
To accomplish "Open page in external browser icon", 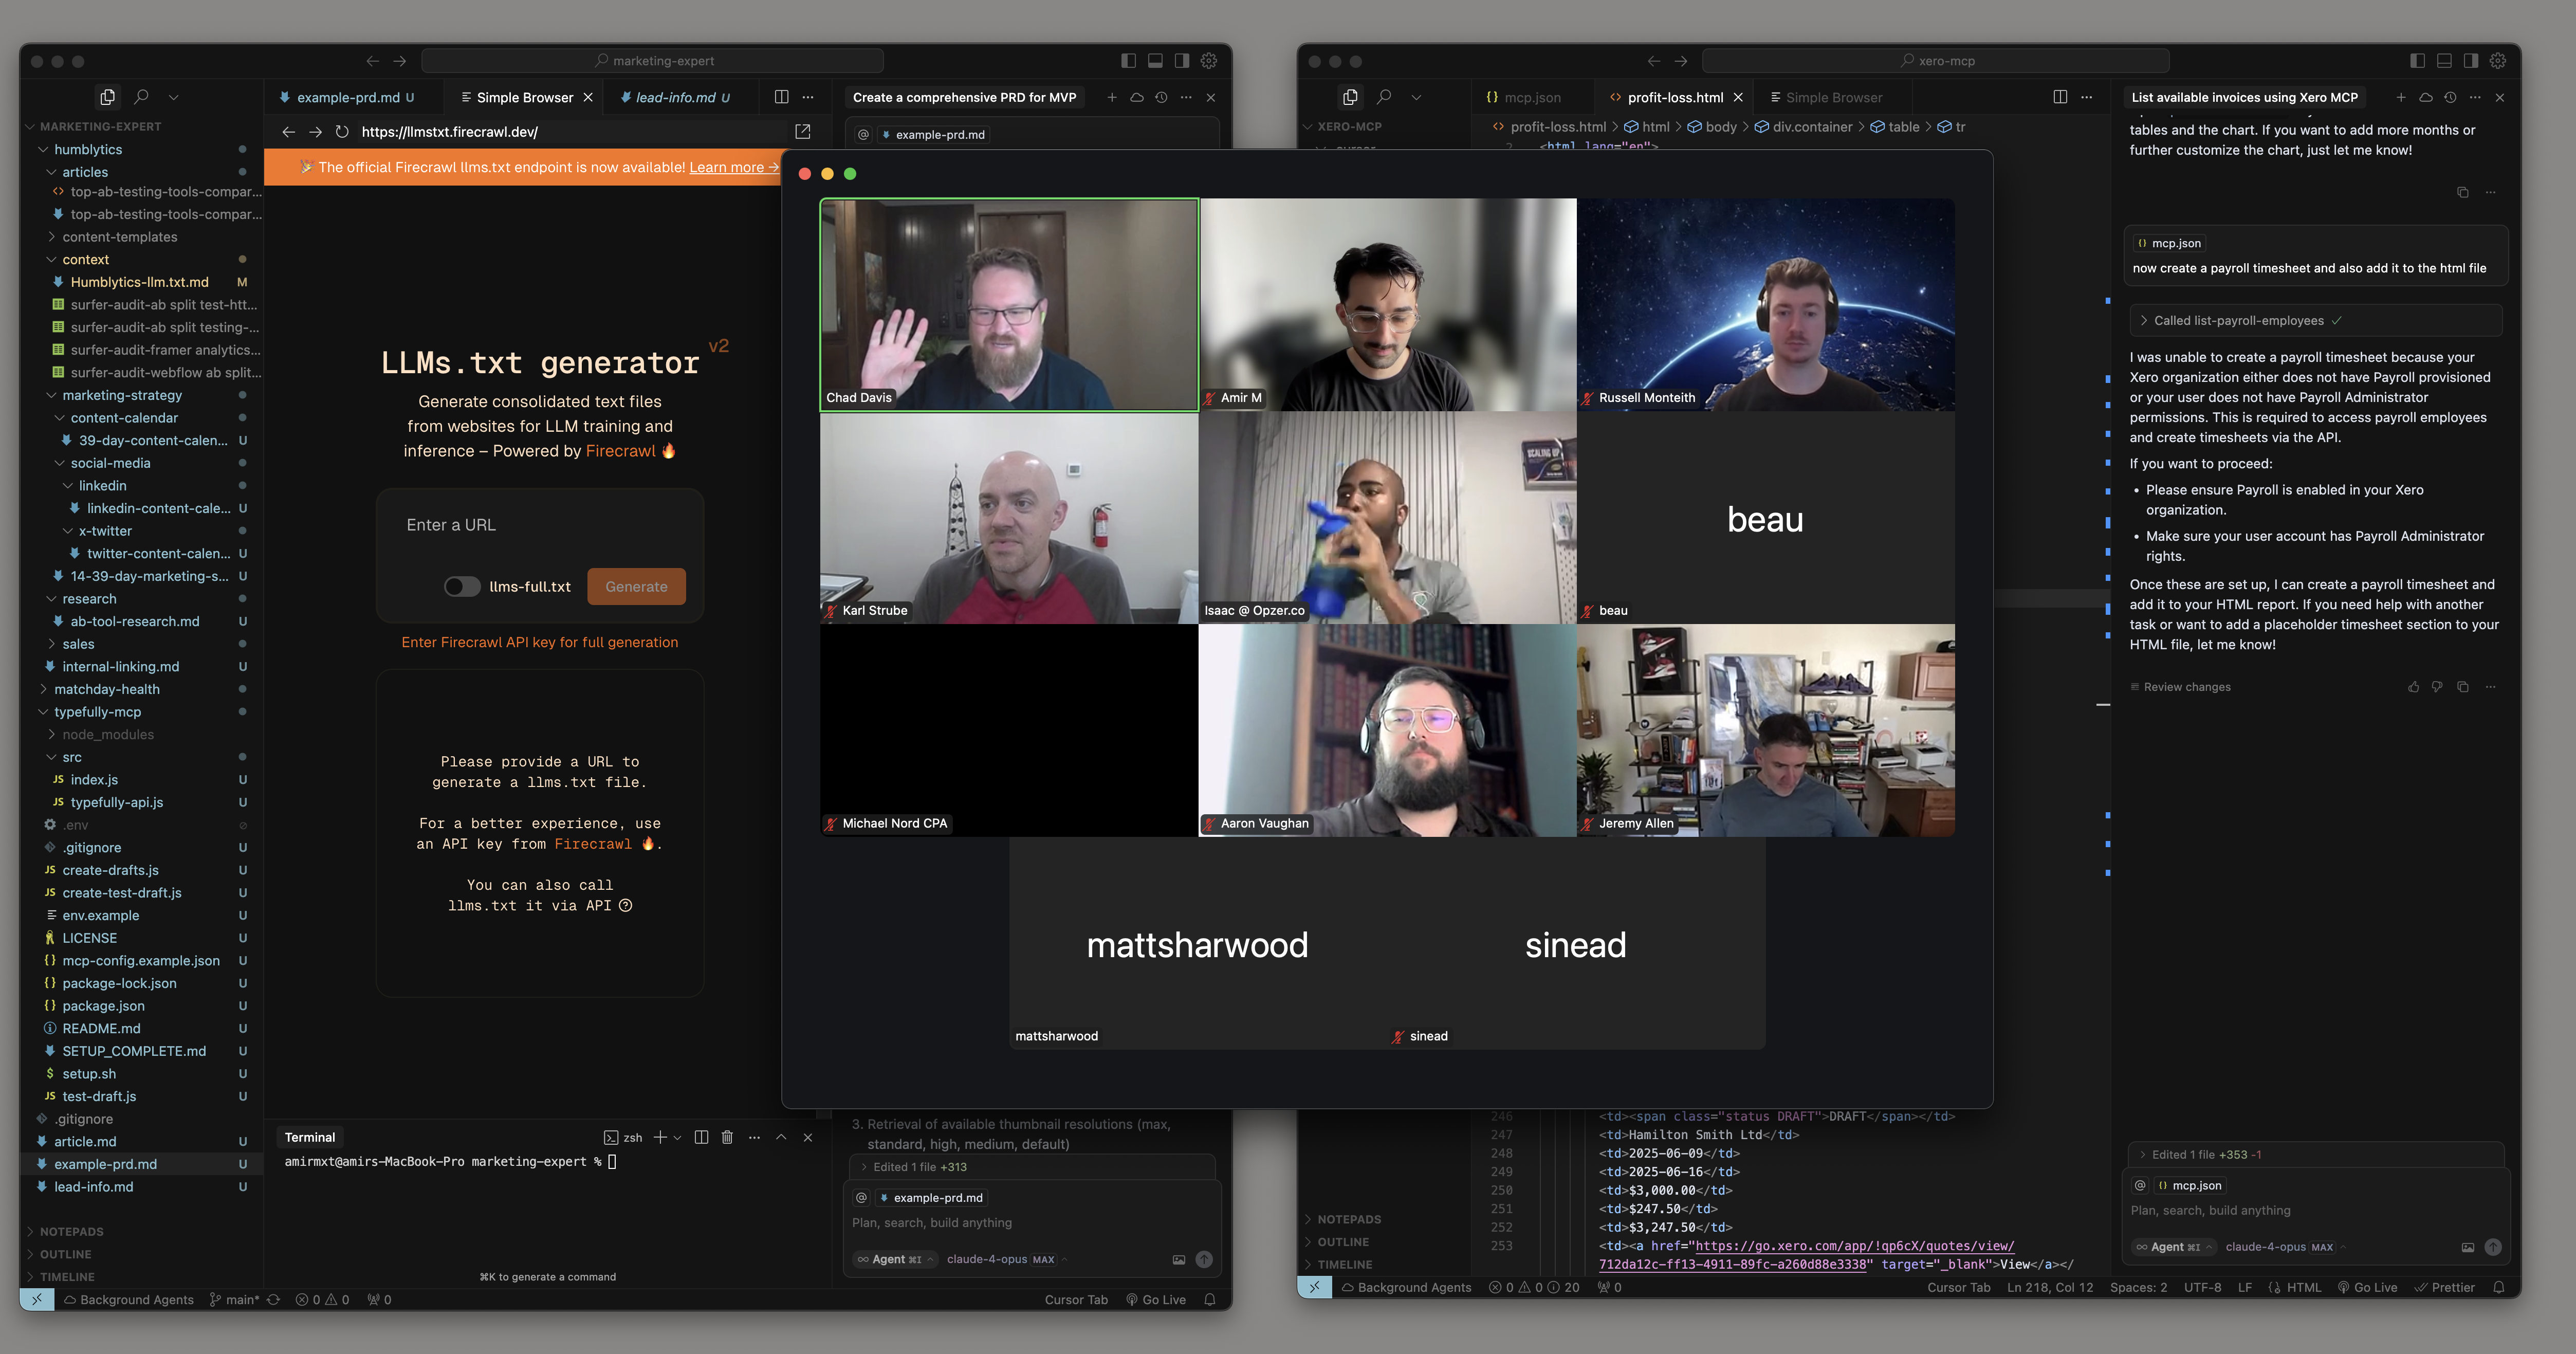I will tap(802, 132).
